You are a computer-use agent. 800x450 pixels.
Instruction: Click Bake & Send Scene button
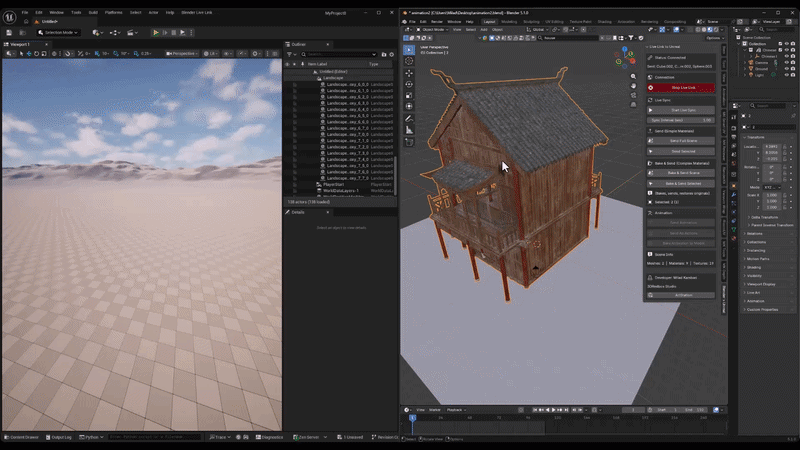click(681, 173)
